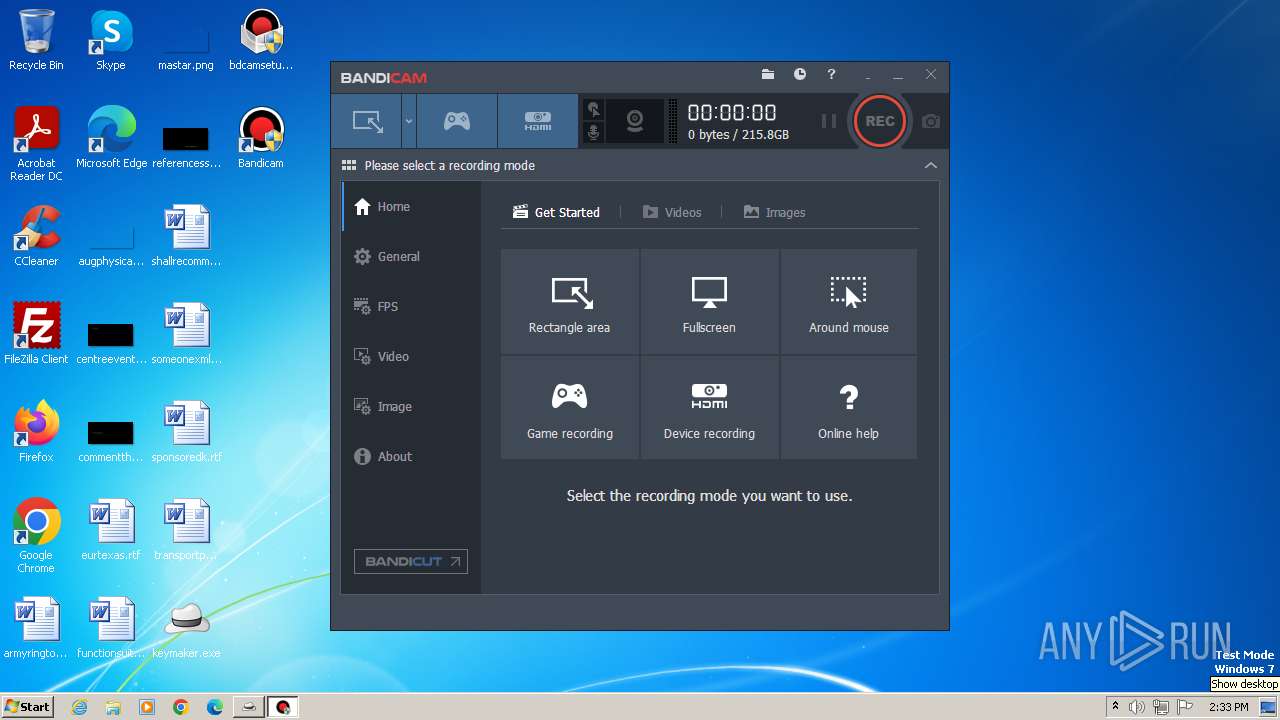Select the screen recording mode button
The width and height of the screenshot is (1280, 720).
(x=367, y=121)
